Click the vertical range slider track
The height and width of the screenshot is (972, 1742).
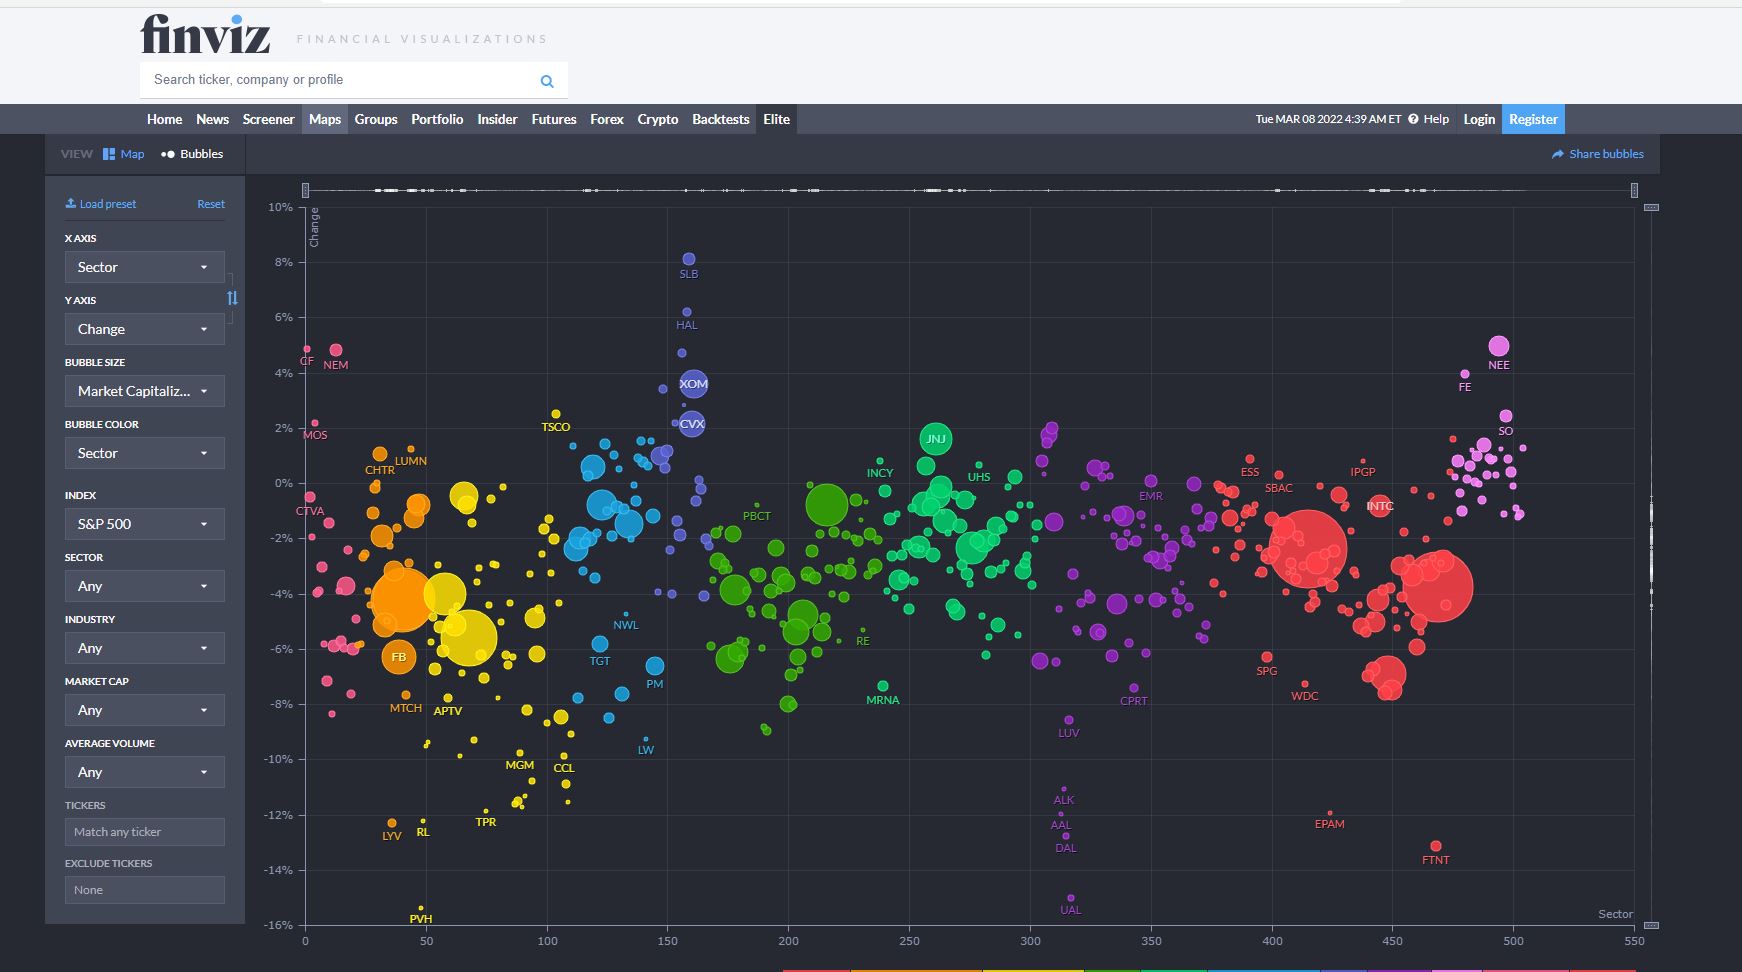[1651, 566]
